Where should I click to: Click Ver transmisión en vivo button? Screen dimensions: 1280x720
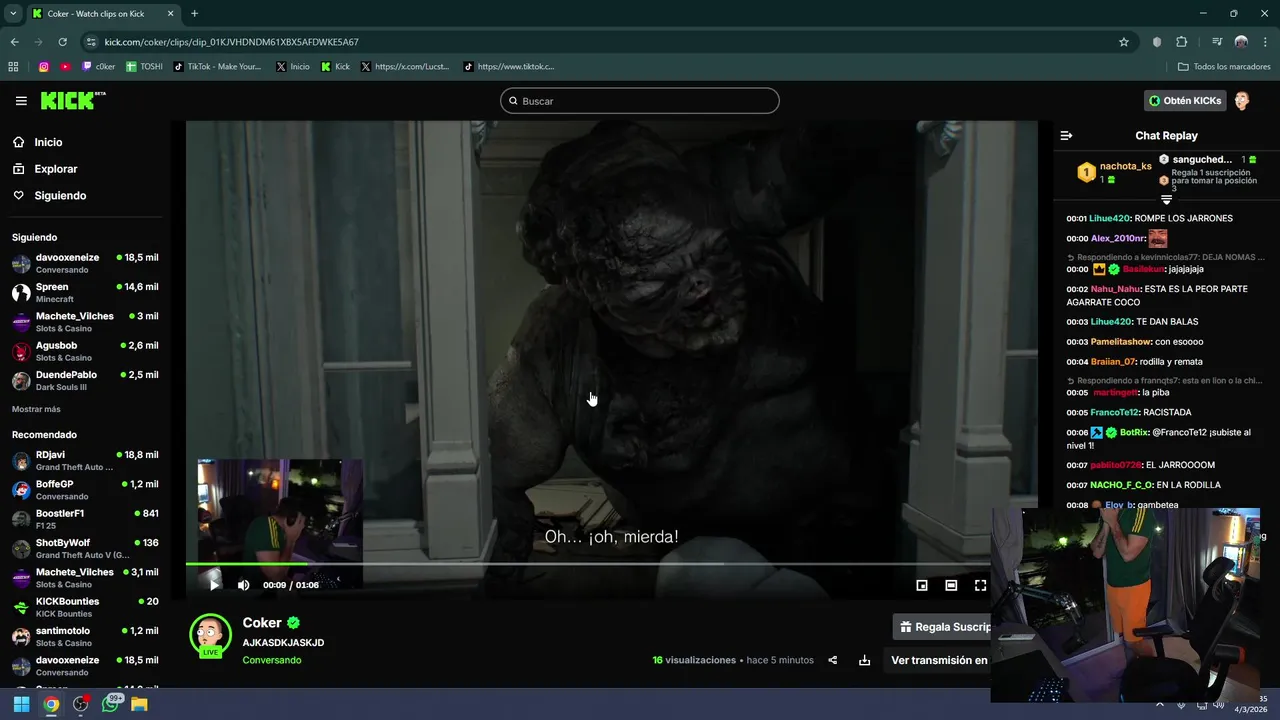click(938, 660)
